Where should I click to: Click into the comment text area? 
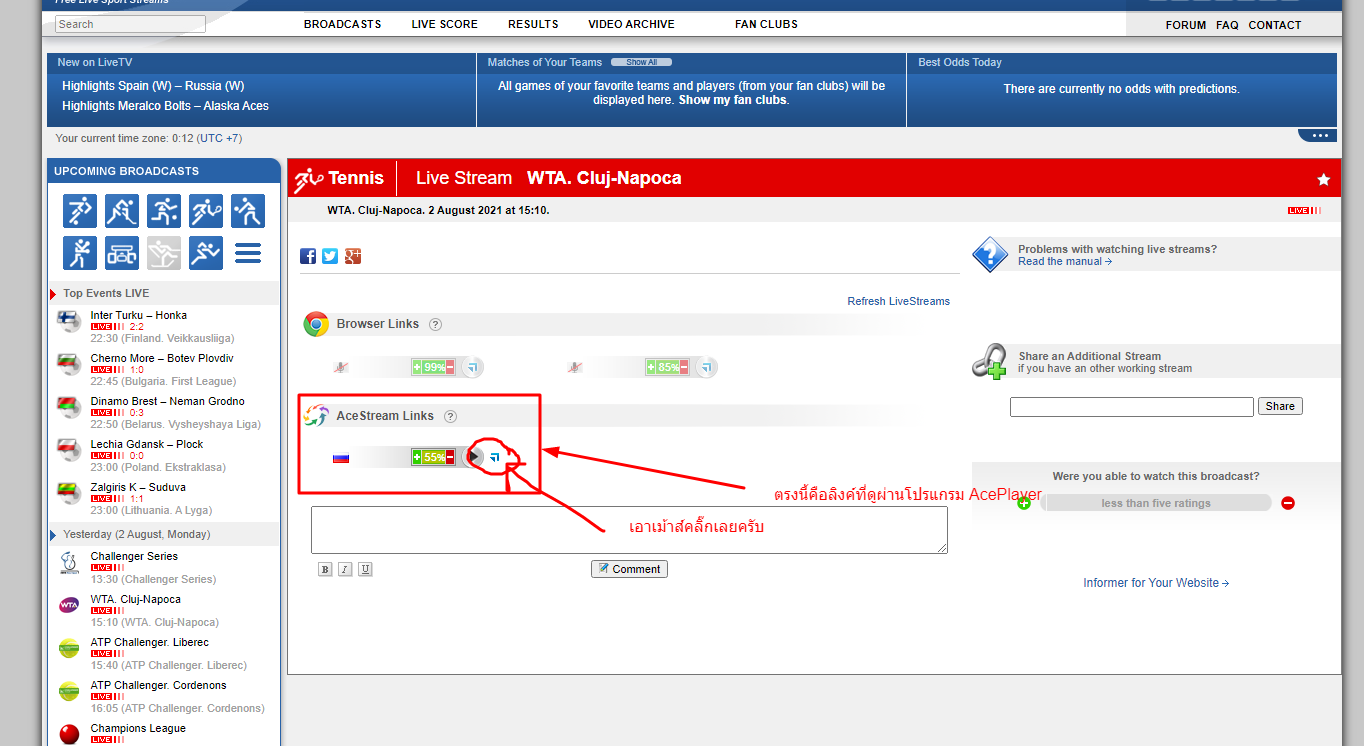629,530
